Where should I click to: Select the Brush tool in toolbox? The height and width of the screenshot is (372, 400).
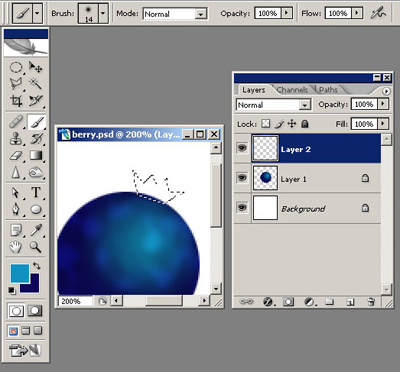point(36,122)
